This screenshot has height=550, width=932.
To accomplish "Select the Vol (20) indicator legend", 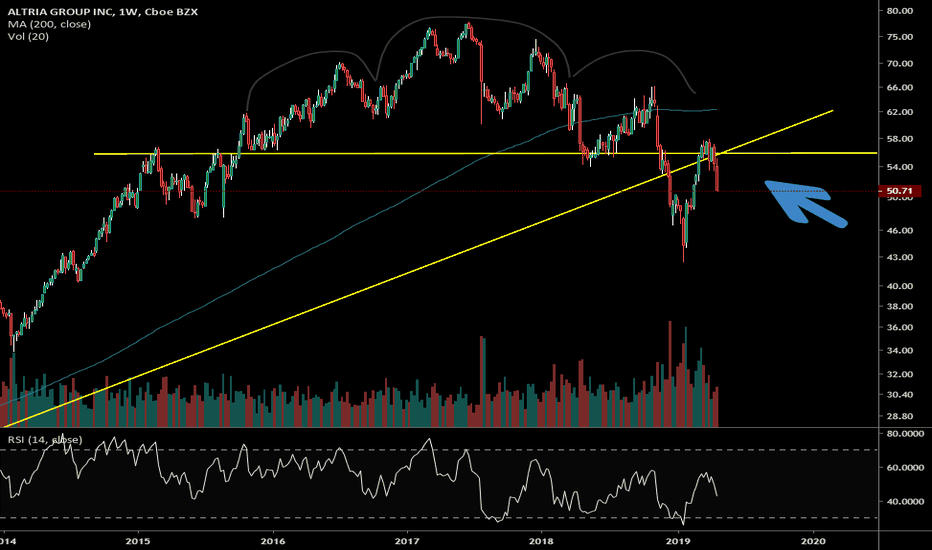I will point(29,37).
